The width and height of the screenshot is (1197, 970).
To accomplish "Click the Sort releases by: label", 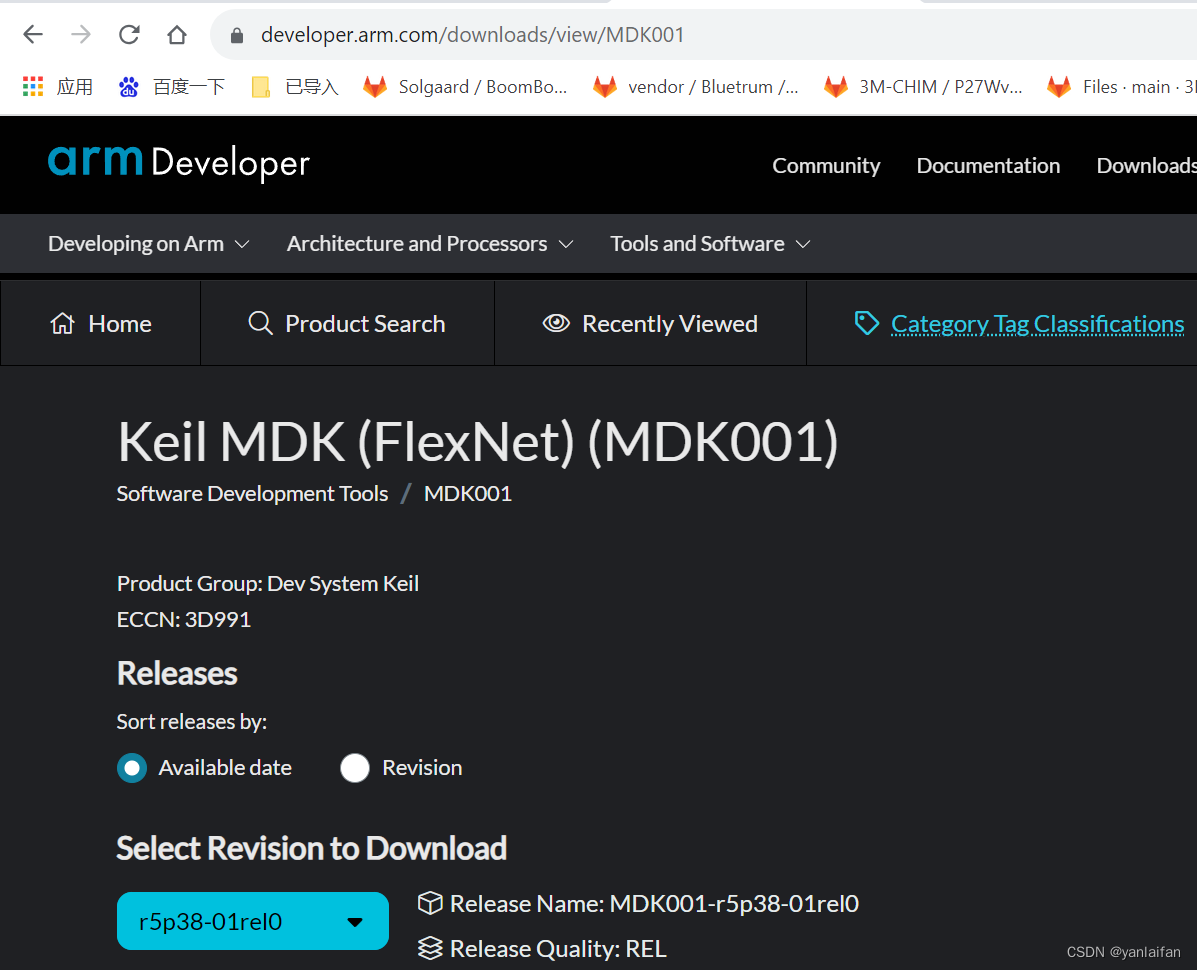I will tap(192, 722).
